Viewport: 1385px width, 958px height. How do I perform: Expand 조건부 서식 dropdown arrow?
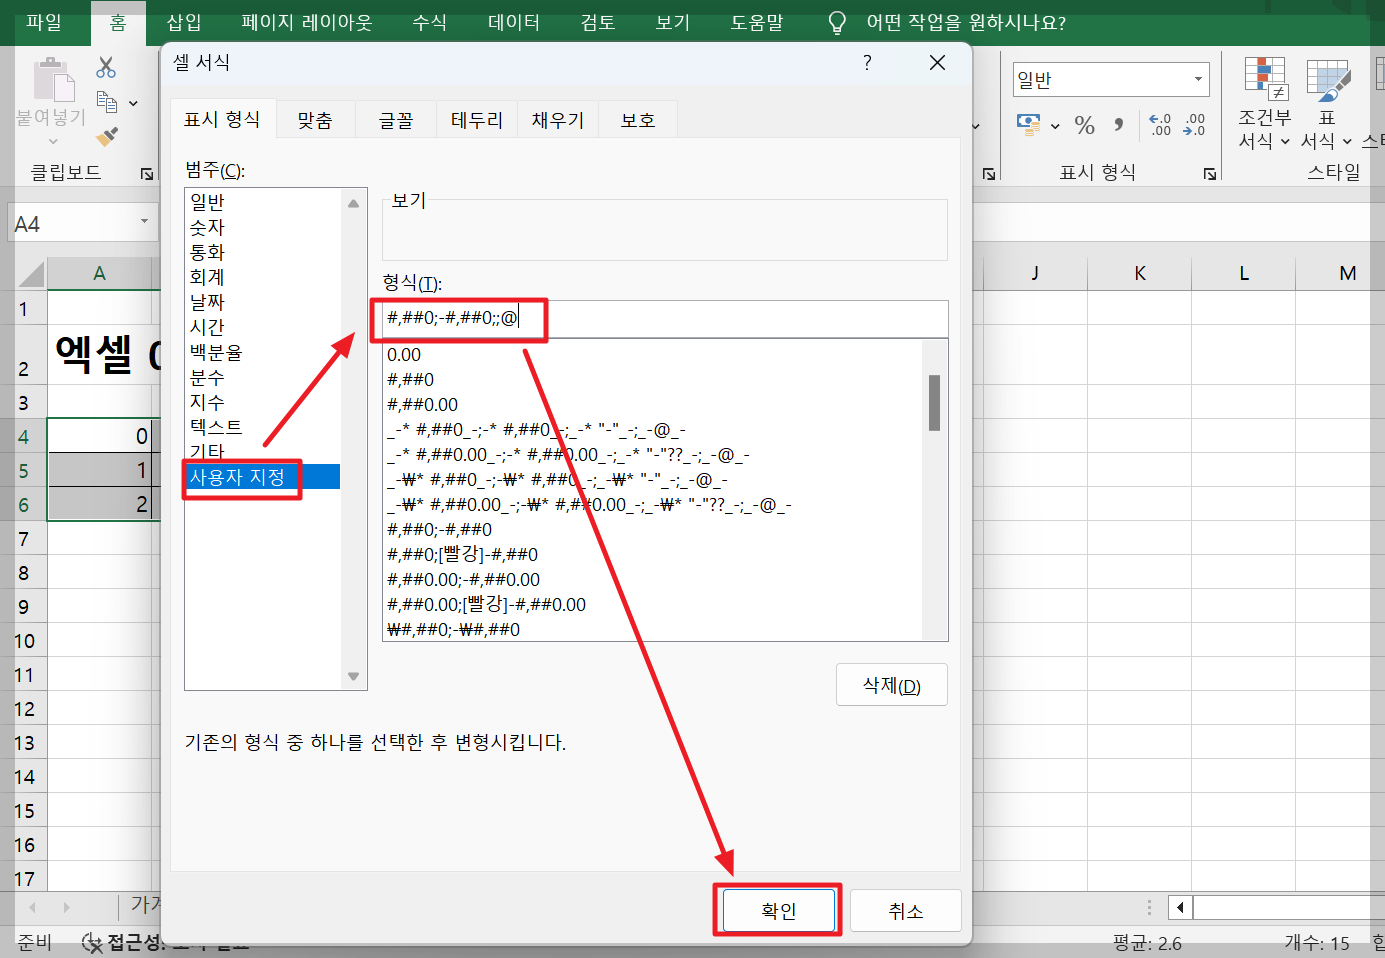(x=1285, y=142)
